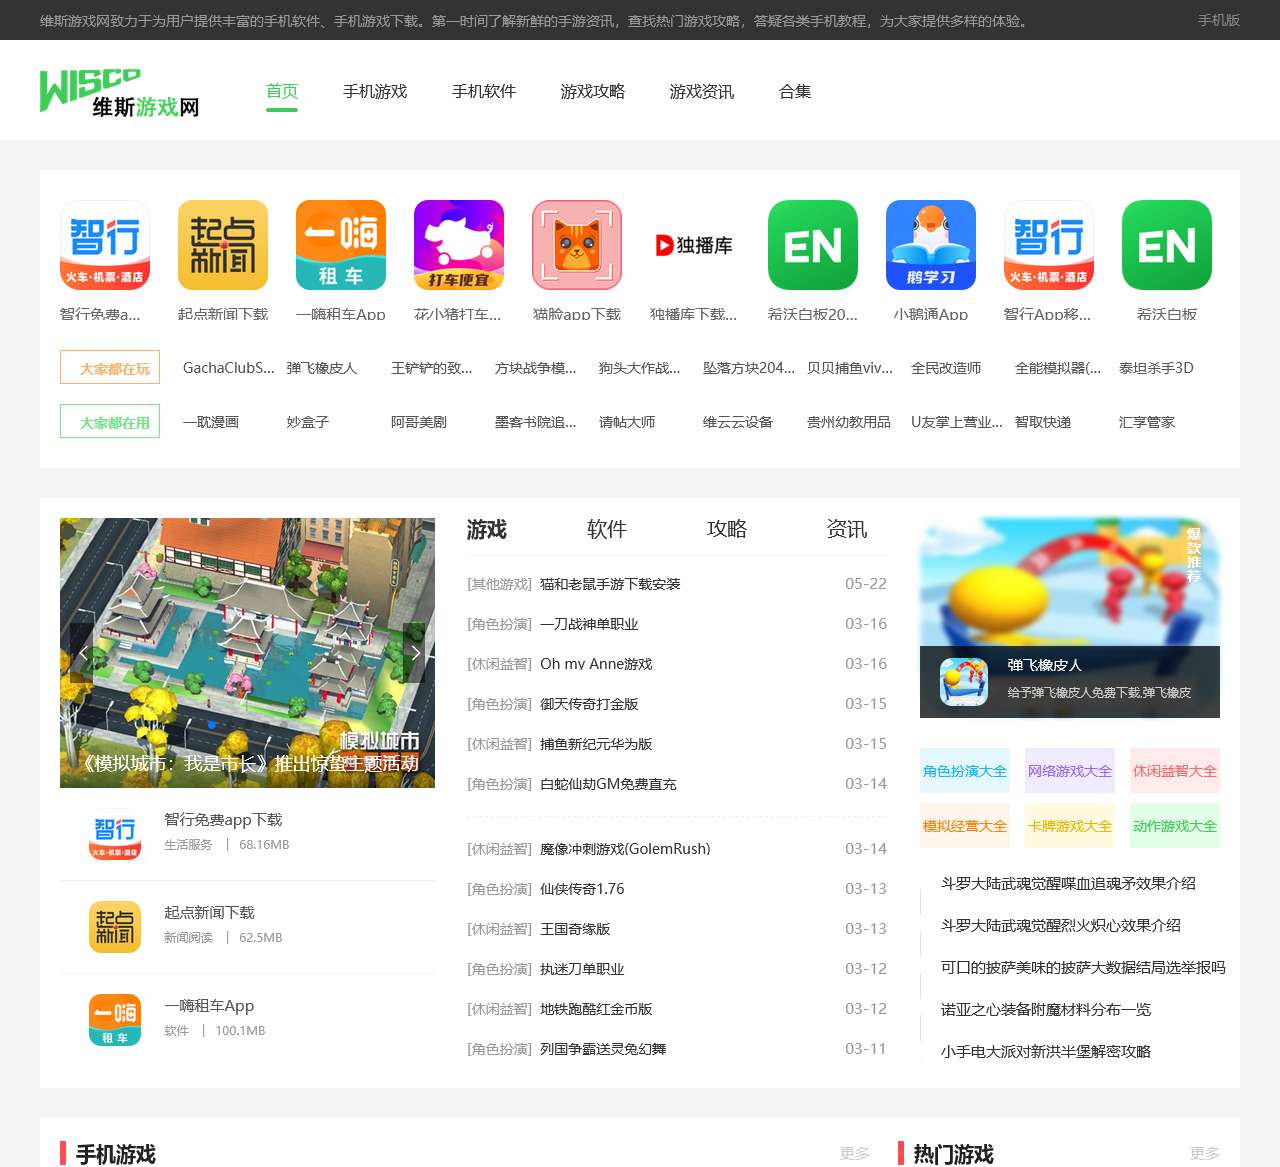Image resolution: width=1280 pixels, height=1167 pixels.
Task: Switch to the 攻略 list tab
Action: point(727,529)
